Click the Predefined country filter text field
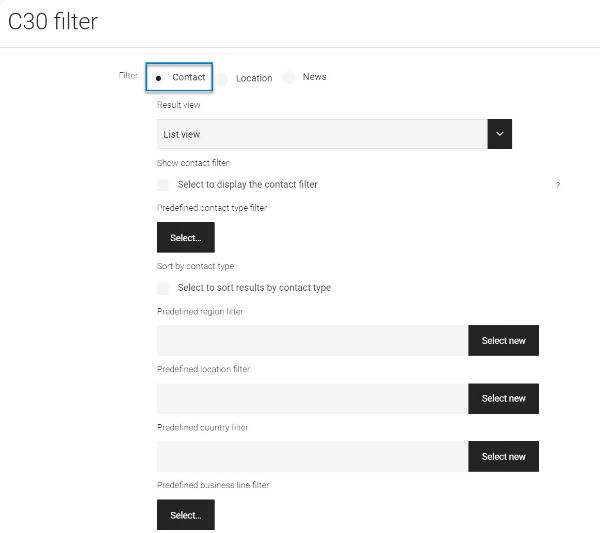Viewport: 600px width, 533px height. [313, 456]
